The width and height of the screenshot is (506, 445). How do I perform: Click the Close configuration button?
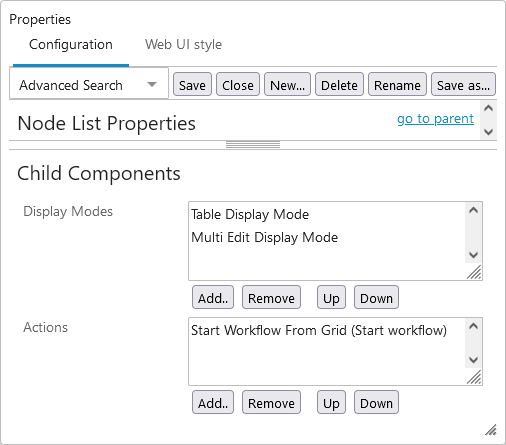point(238,84)
